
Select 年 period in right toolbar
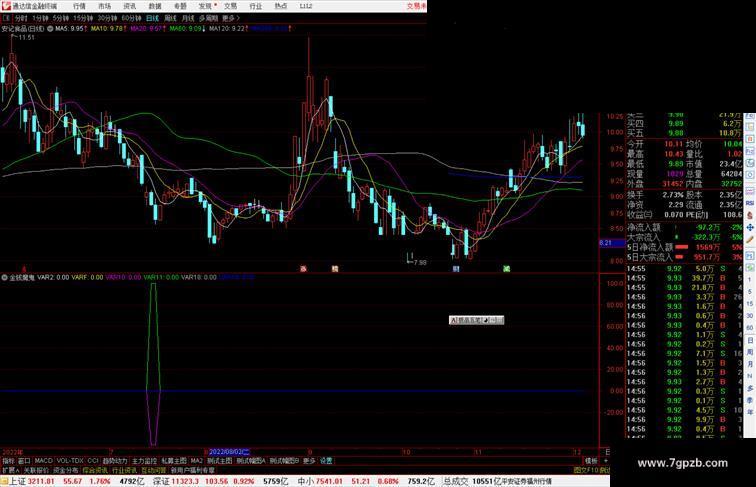coord(750,412)
